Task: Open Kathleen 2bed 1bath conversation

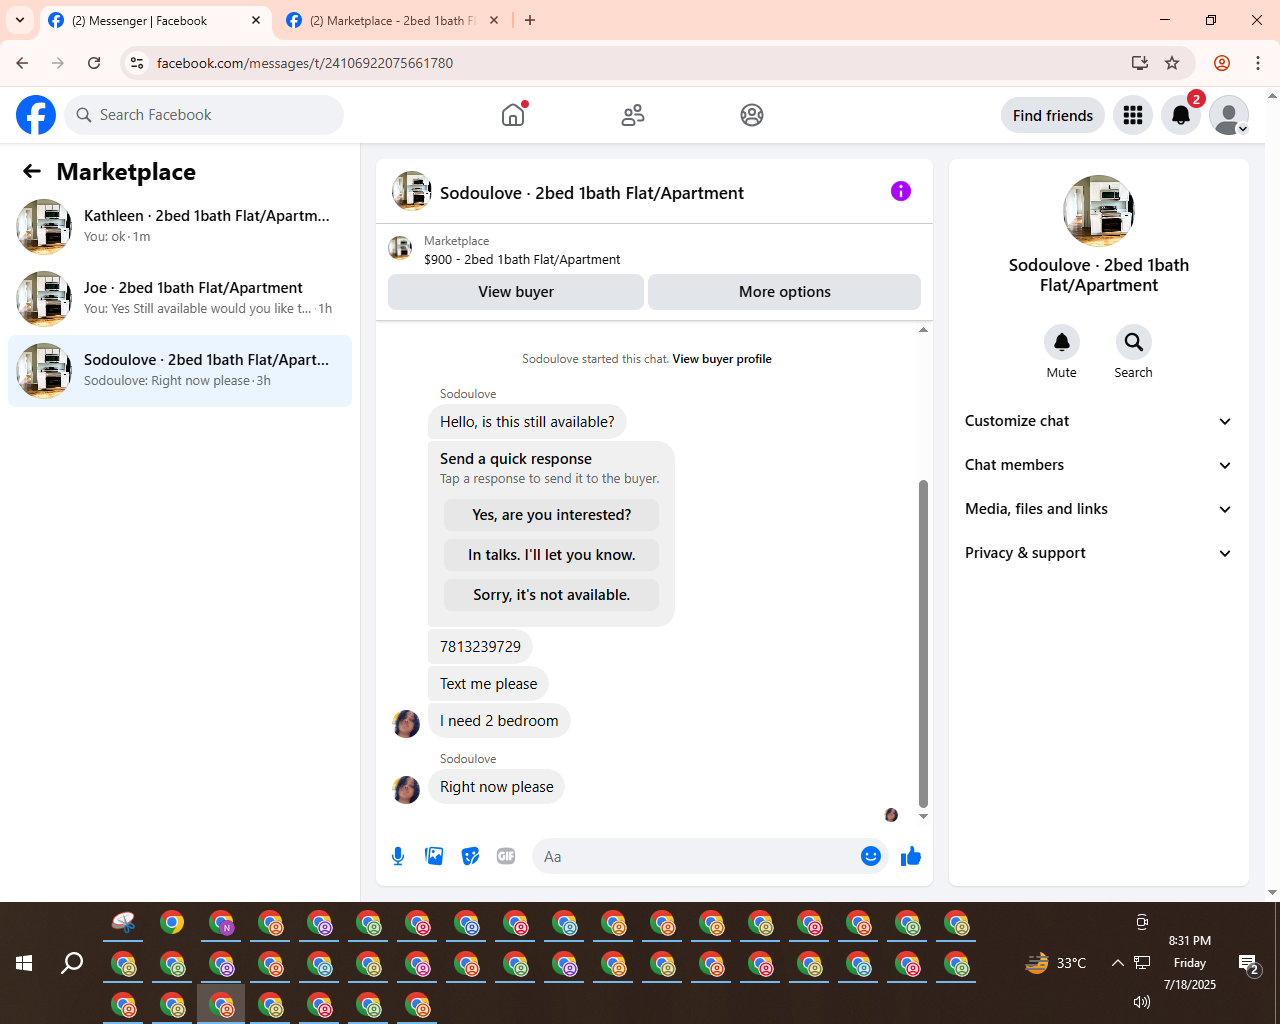Action: pyautogui.click(x=180, y=226)
